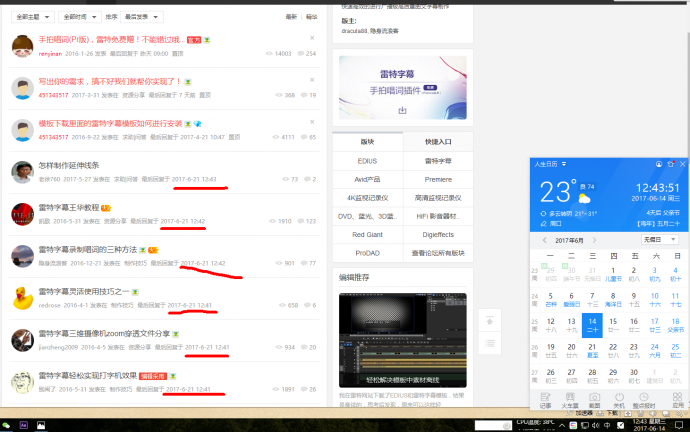The width and height of the screenshot is (690, 432).
Task: Open thread 雷特字幕录制唱词的三种方法
Action: click(x=88, y=249)
